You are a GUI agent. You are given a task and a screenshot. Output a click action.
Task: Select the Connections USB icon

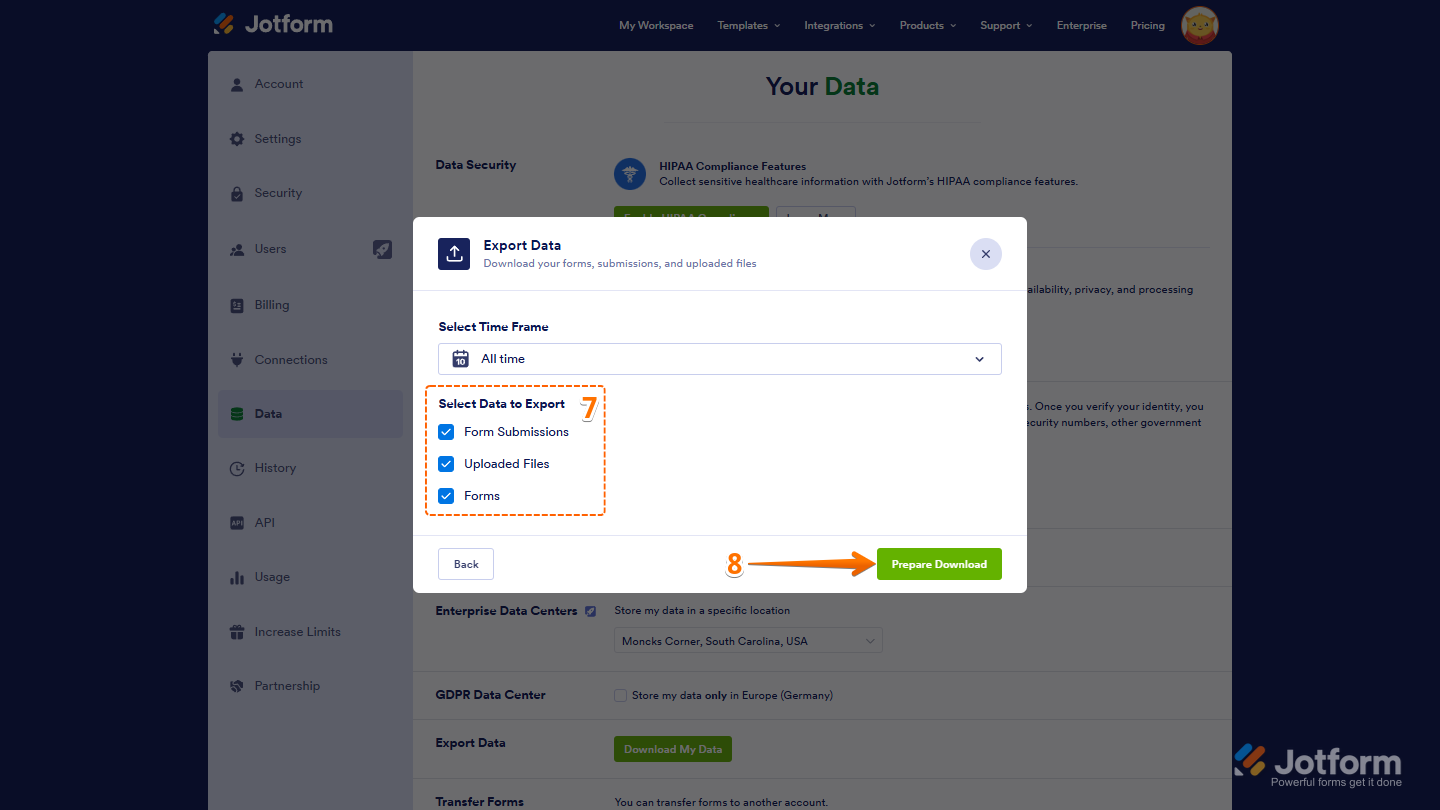click(x=236, y=359)
